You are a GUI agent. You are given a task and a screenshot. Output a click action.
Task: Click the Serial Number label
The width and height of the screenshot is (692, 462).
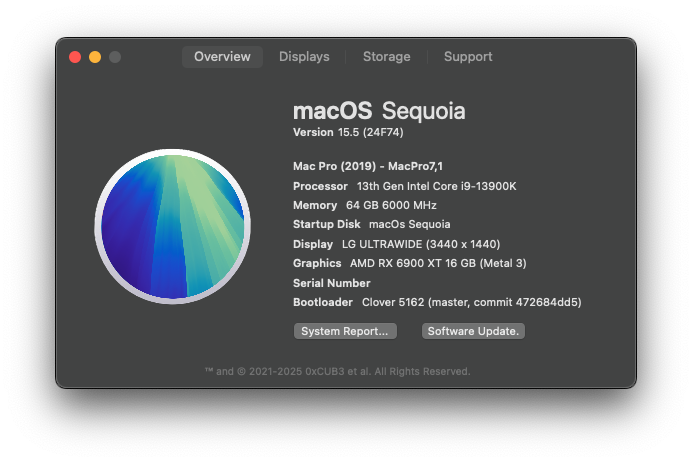tap(332, 283)
